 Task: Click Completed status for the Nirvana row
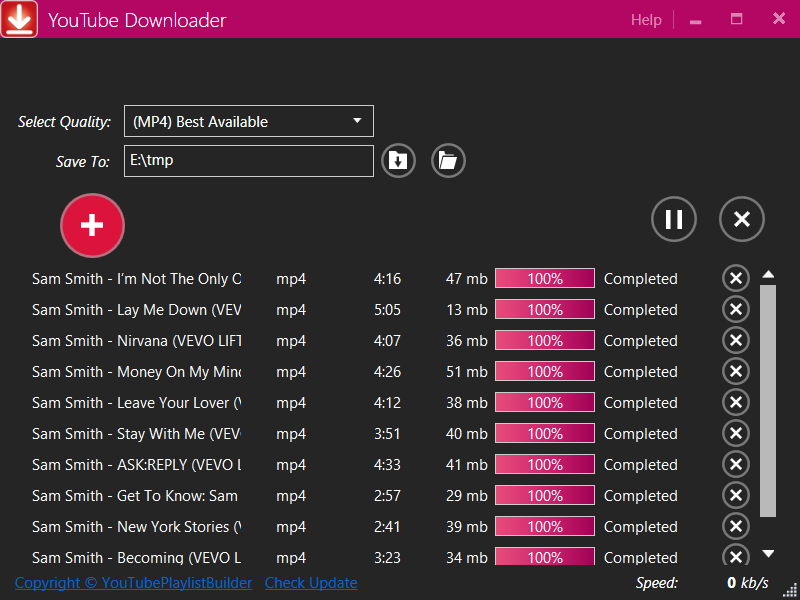[641, 341]
